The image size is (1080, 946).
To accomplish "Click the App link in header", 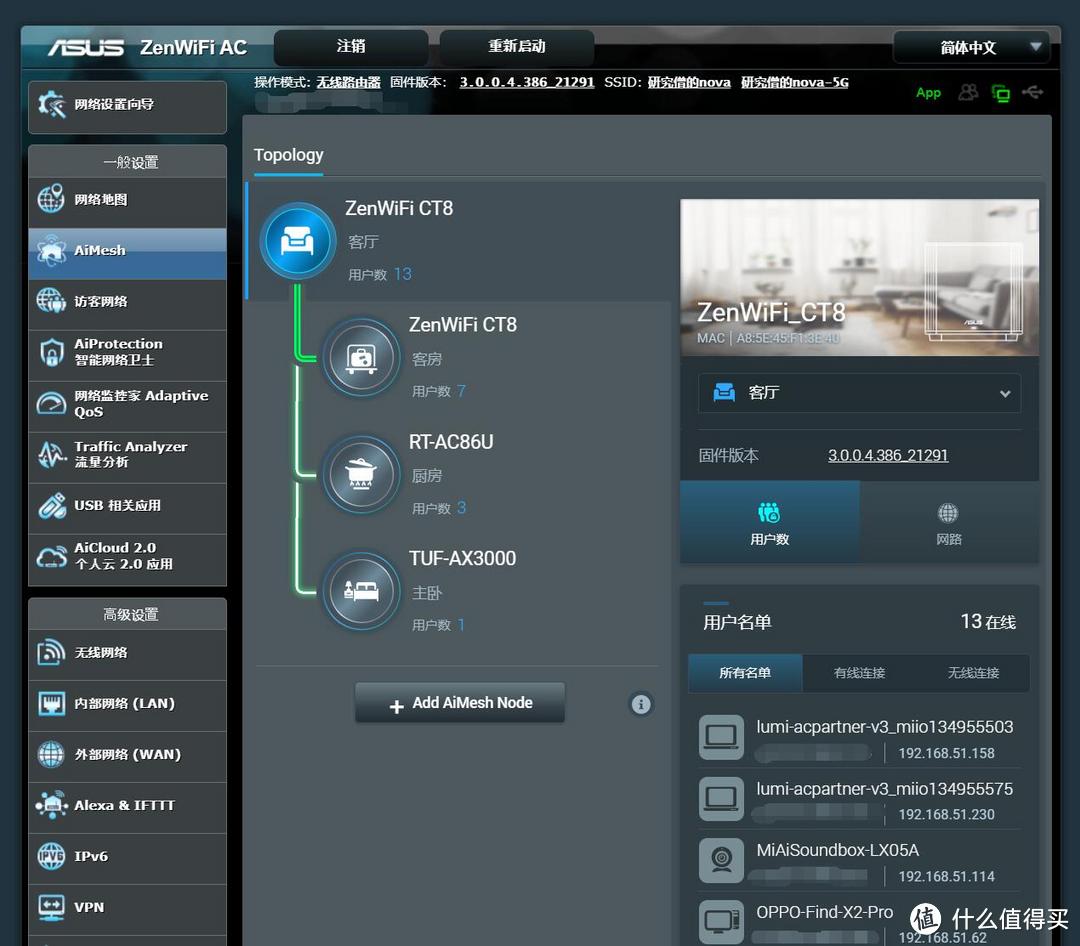I will (x=928, y=93).
